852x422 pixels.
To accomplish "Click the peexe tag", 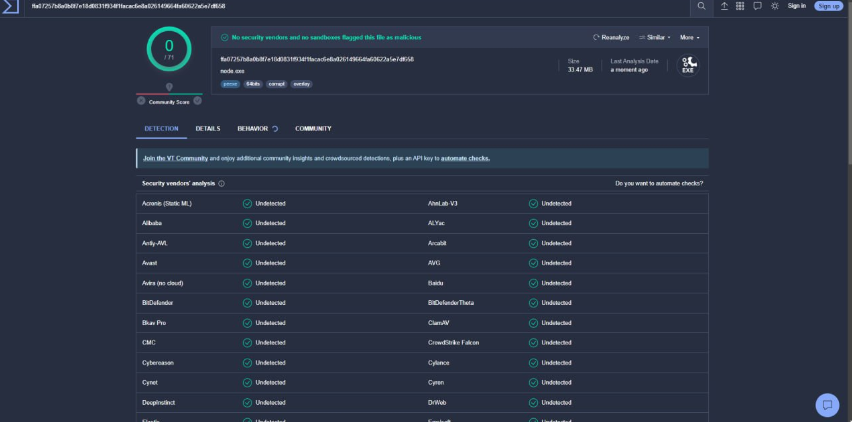I will 230,84.
